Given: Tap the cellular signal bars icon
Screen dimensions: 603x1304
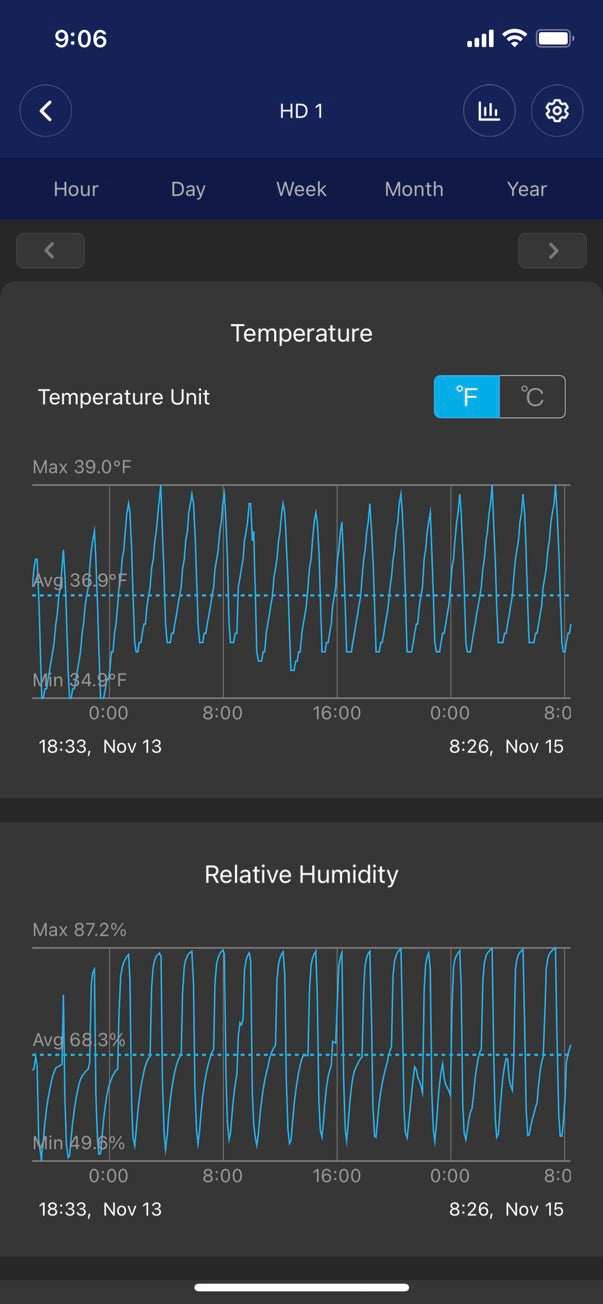Looking at the screenshot, I should pos(480,39).
